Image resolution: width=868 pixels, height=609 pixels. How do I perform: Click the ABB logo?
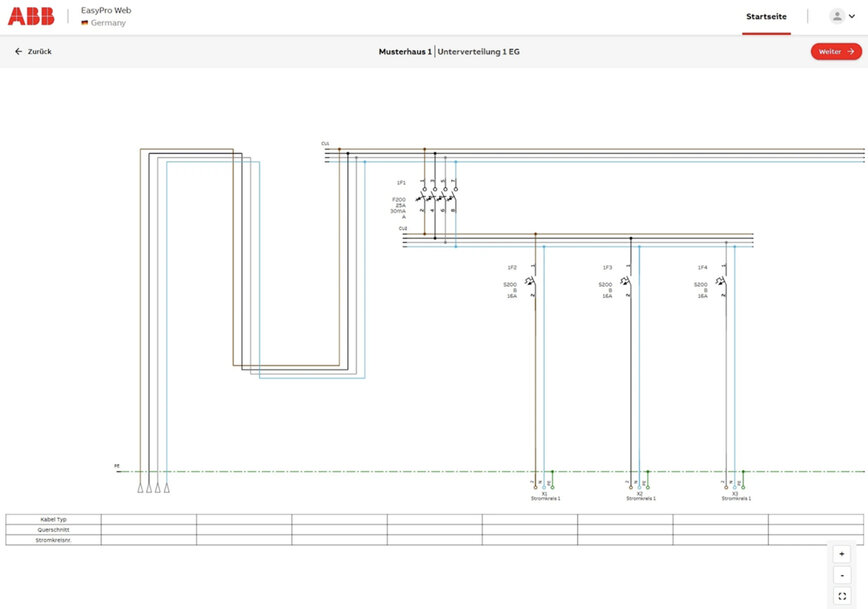[31, 17]
